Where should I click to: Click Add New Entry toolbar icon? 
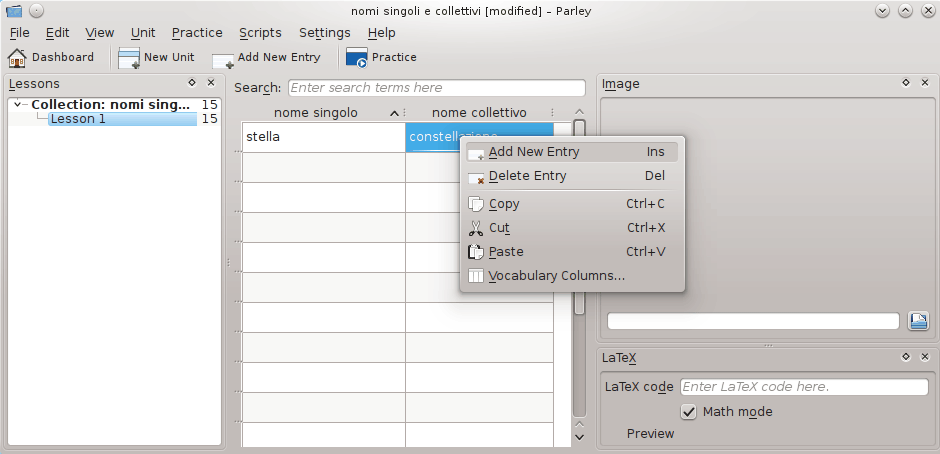pos(223,58)
